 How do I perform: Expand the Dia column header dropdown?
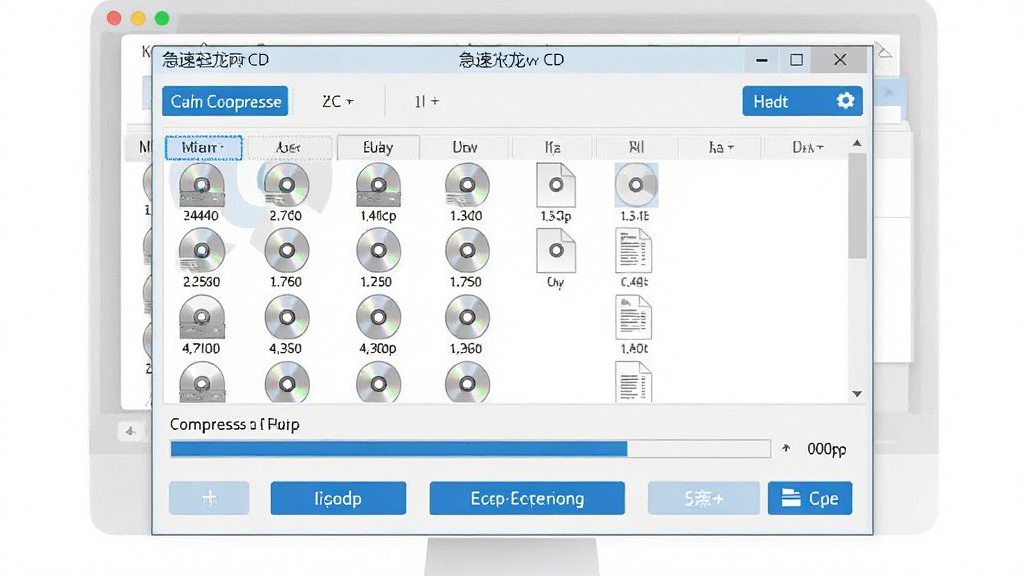pyautogui.click(x=807, y=148)
